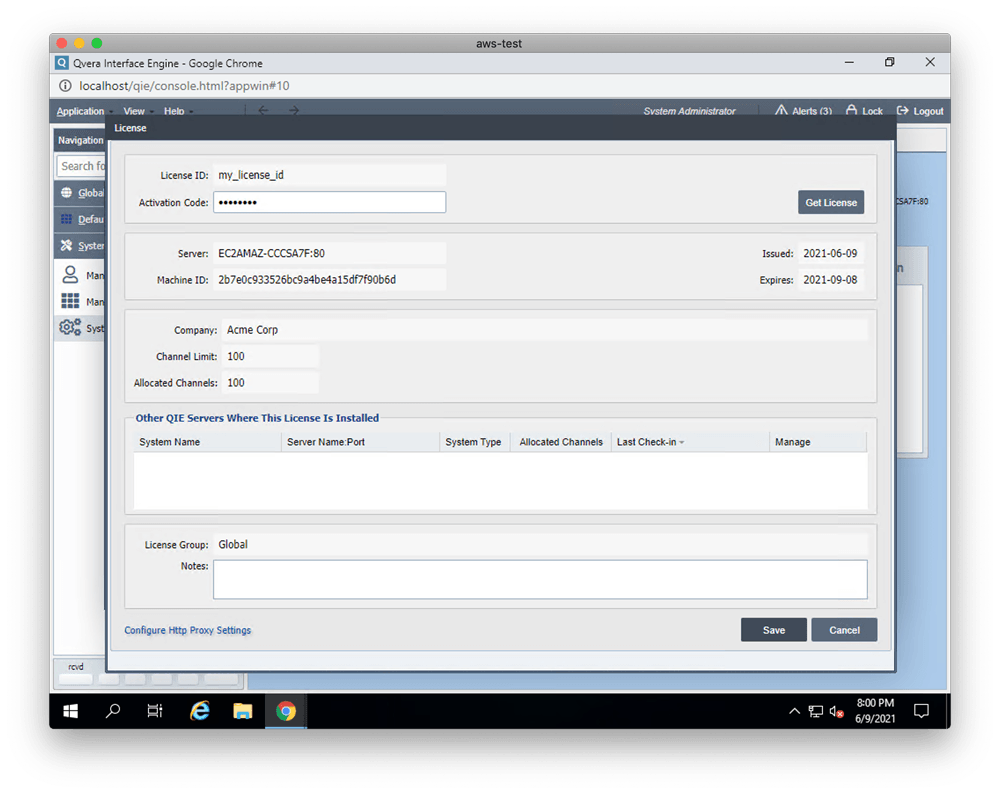The width and height of the screenshot is (1000, 795).
Task: Open the Windows notification center
Action: (921, 711)
